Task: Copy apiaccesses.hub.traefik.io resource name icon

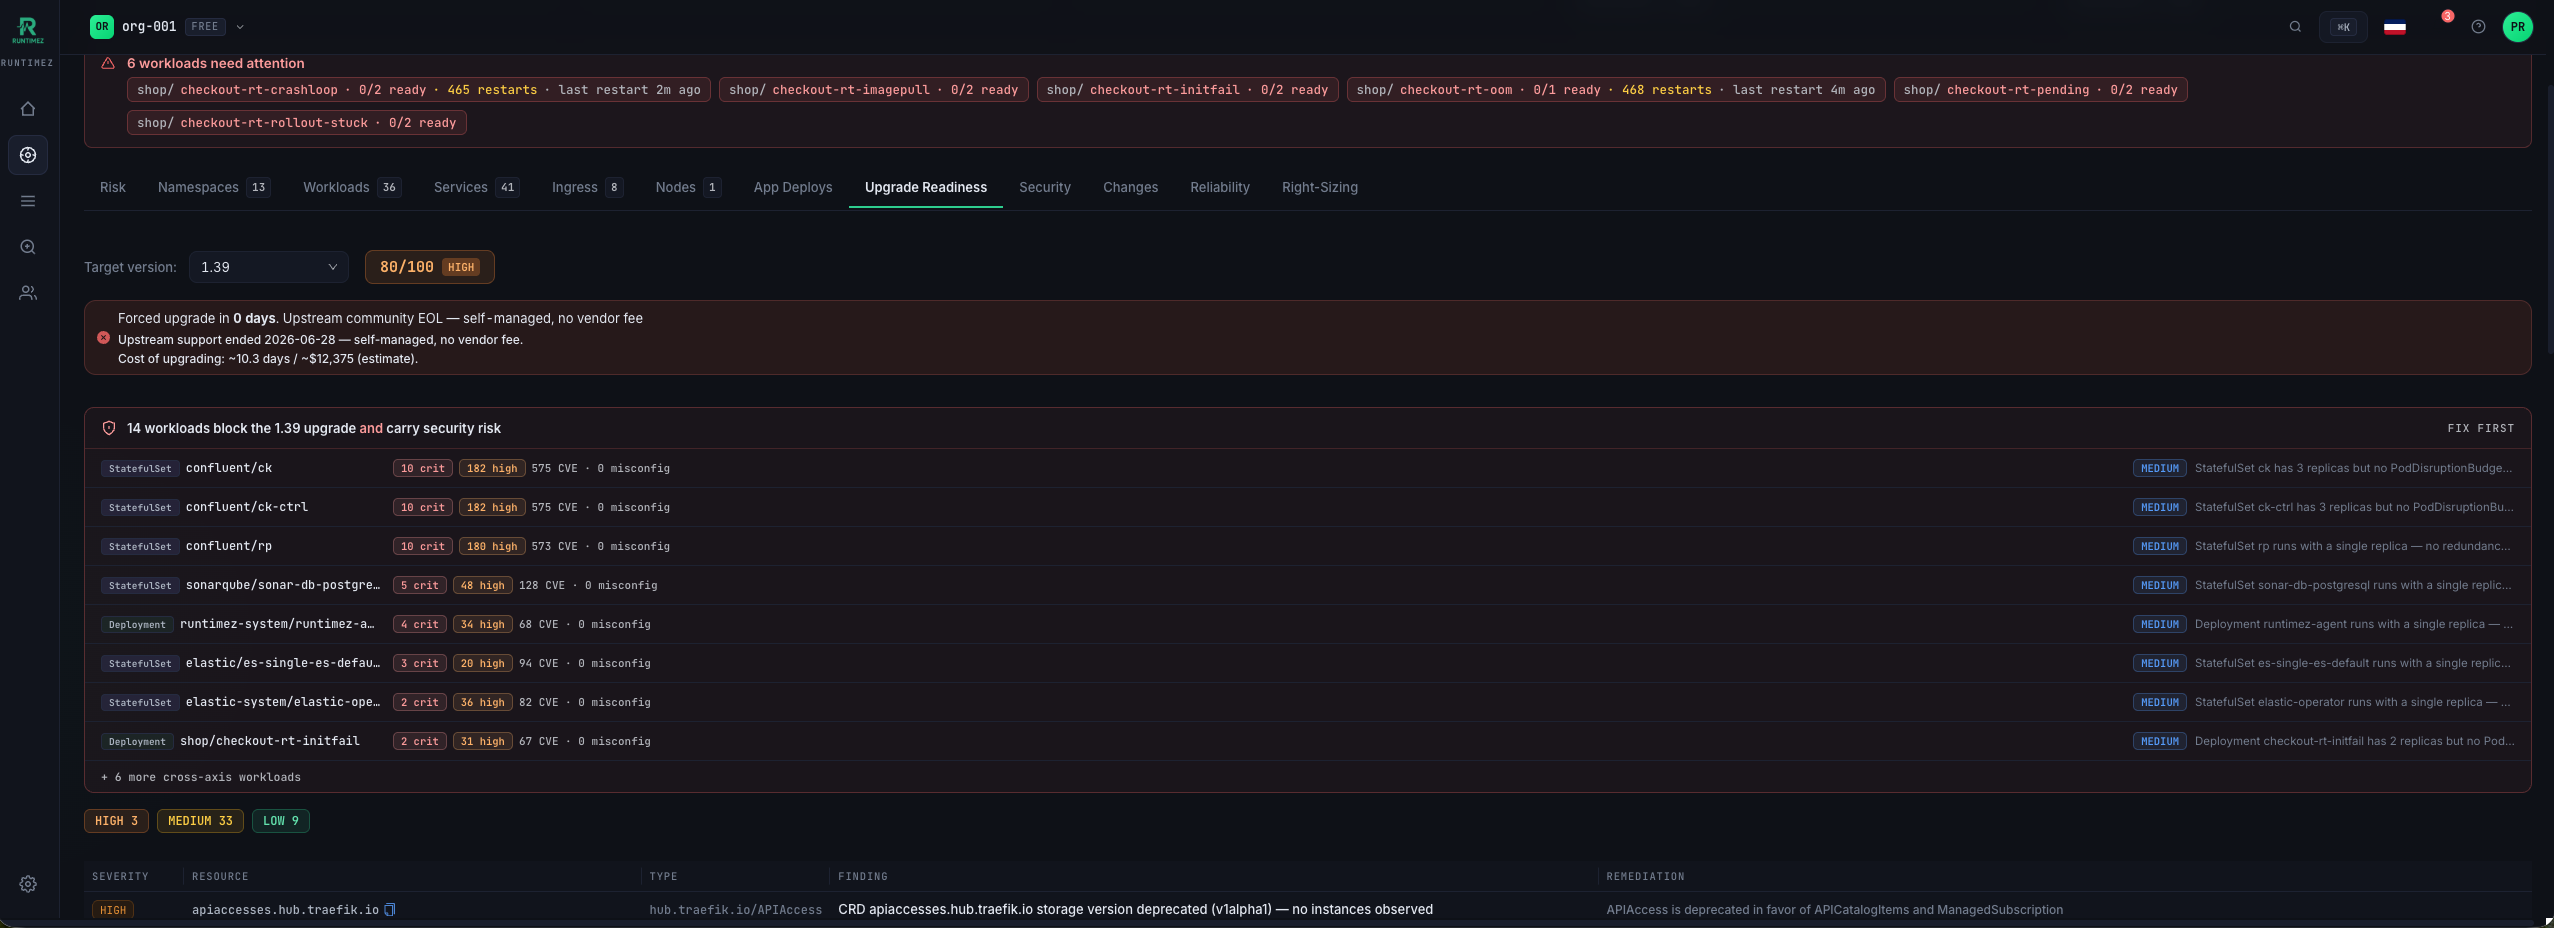Action: 390,910
